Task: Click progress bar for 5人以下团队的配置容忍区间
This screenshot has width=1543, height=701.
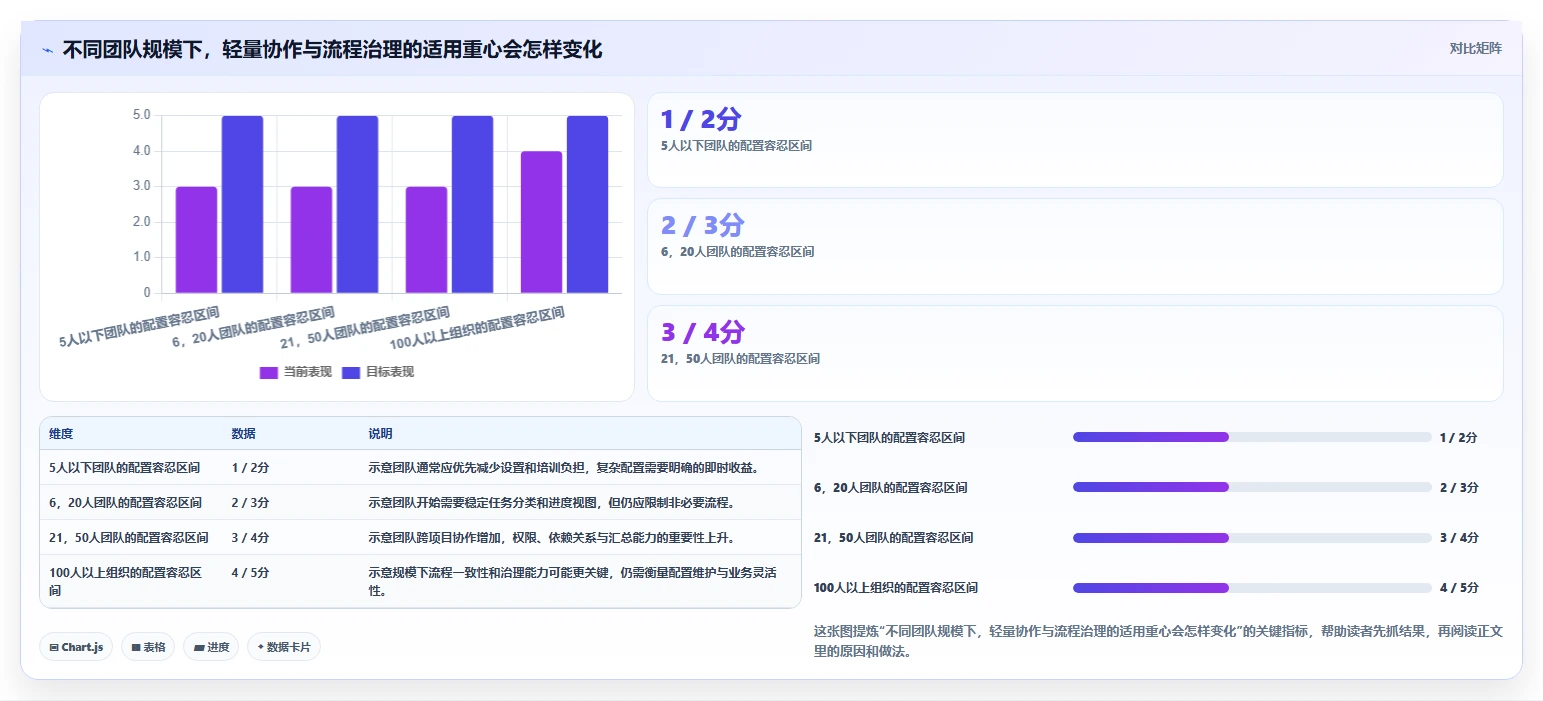Action: (x=1252, y=437)
